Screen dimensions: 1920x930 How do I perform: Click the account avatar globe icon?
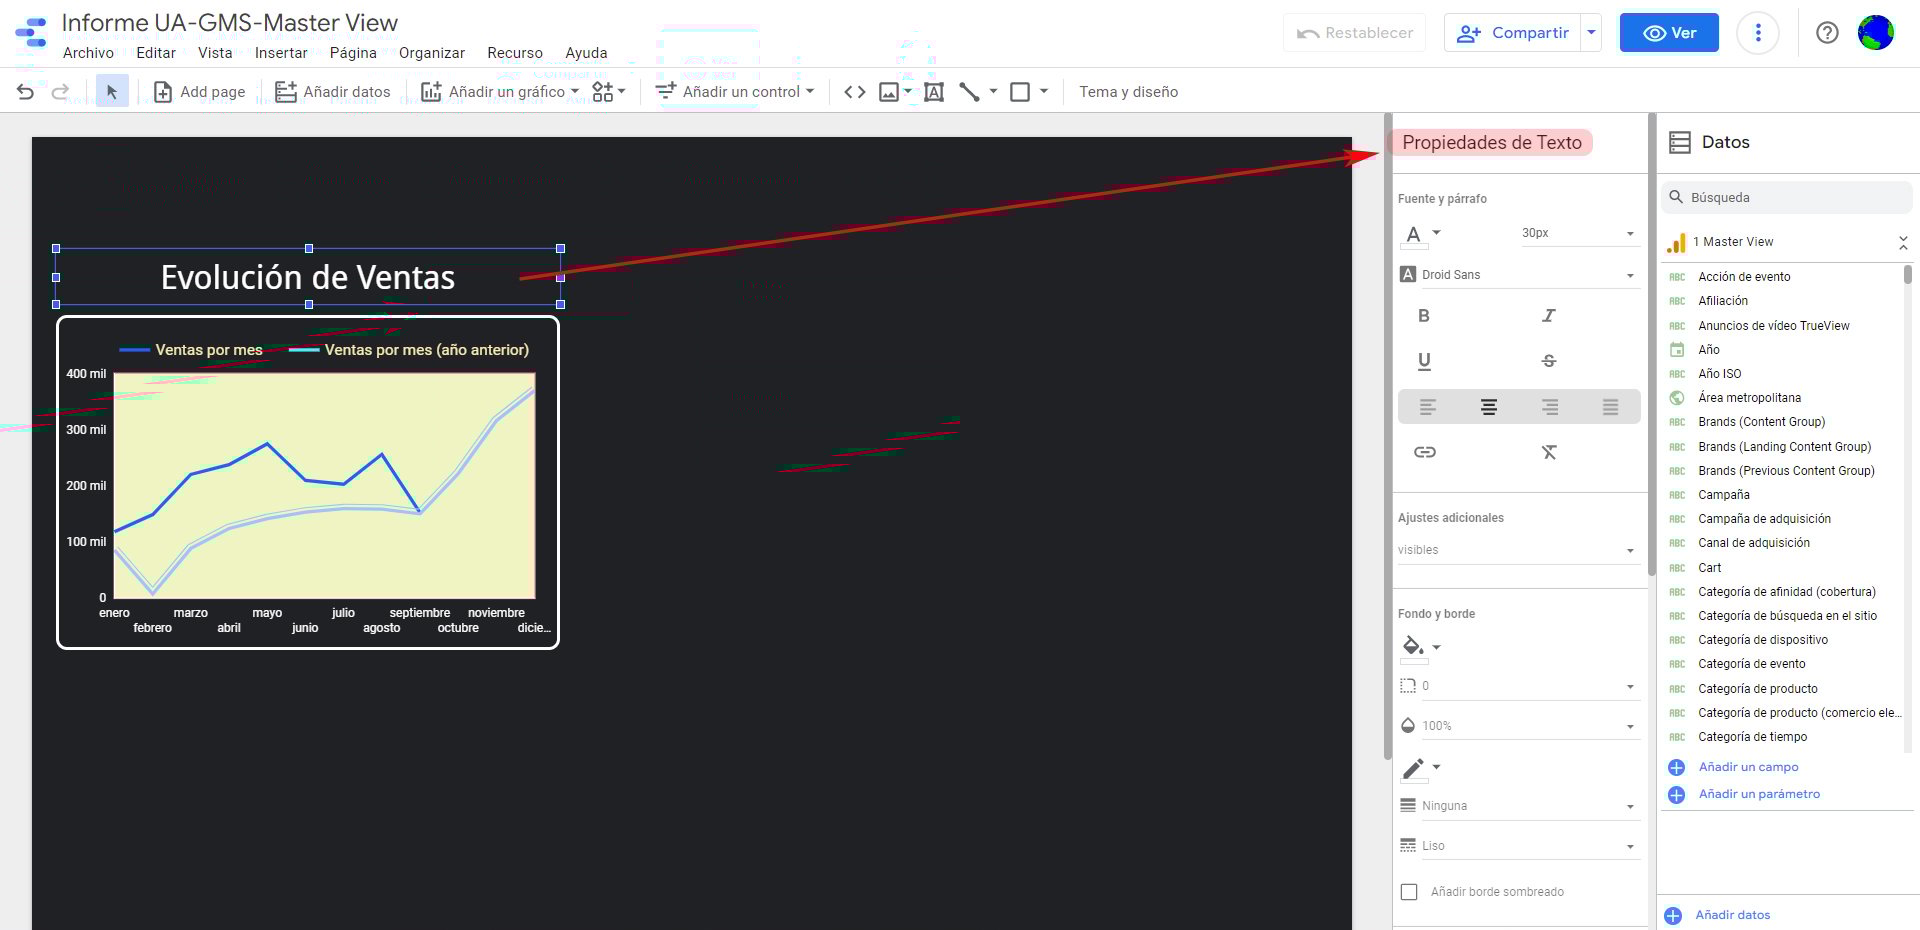coord(1875,33)
